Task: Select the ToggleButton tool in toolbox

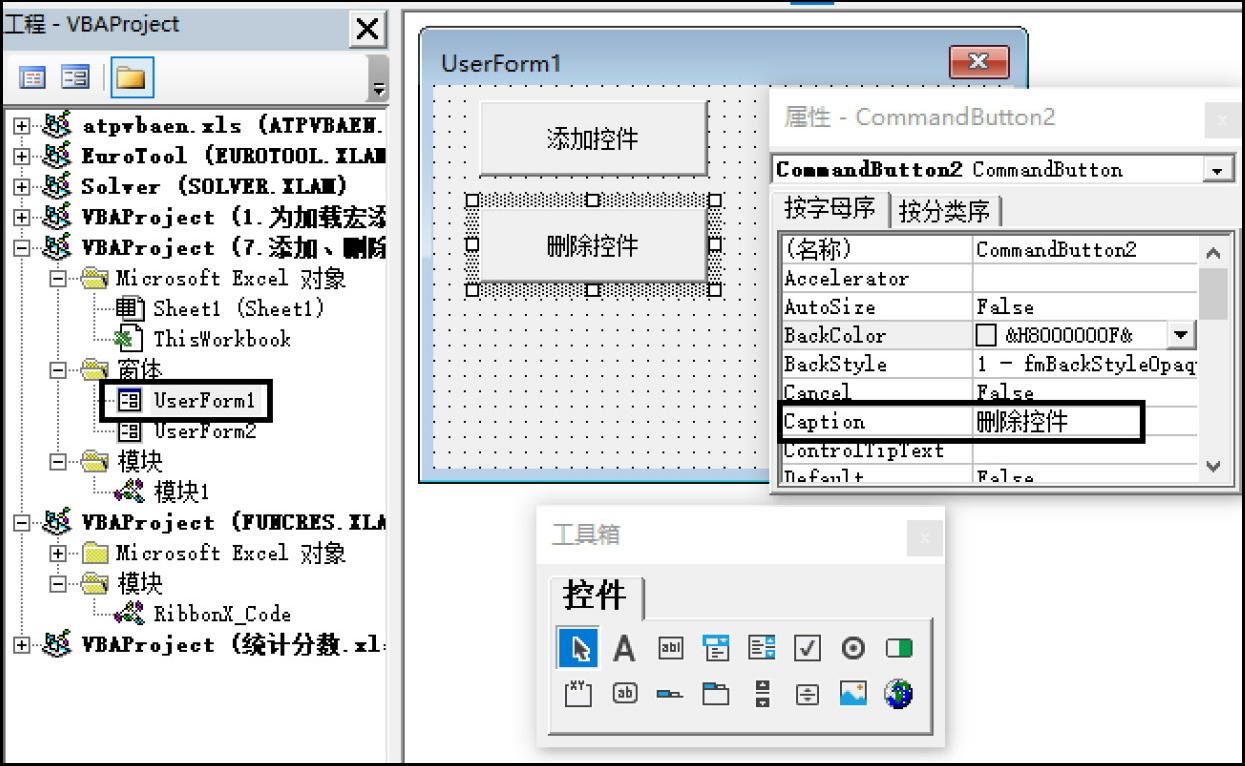Action: [899, 648]
